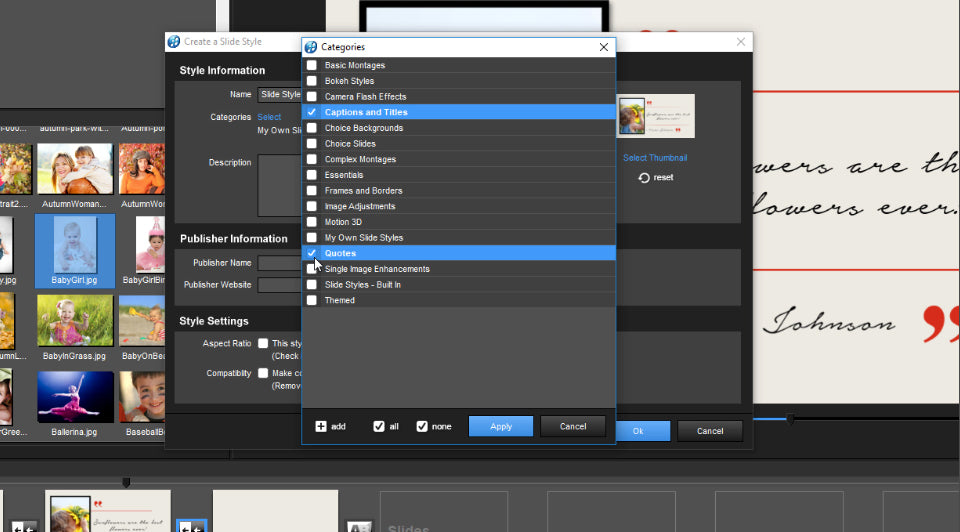
Task: Tick Single Image Enhancements checkbox
Action: (312, 269)
